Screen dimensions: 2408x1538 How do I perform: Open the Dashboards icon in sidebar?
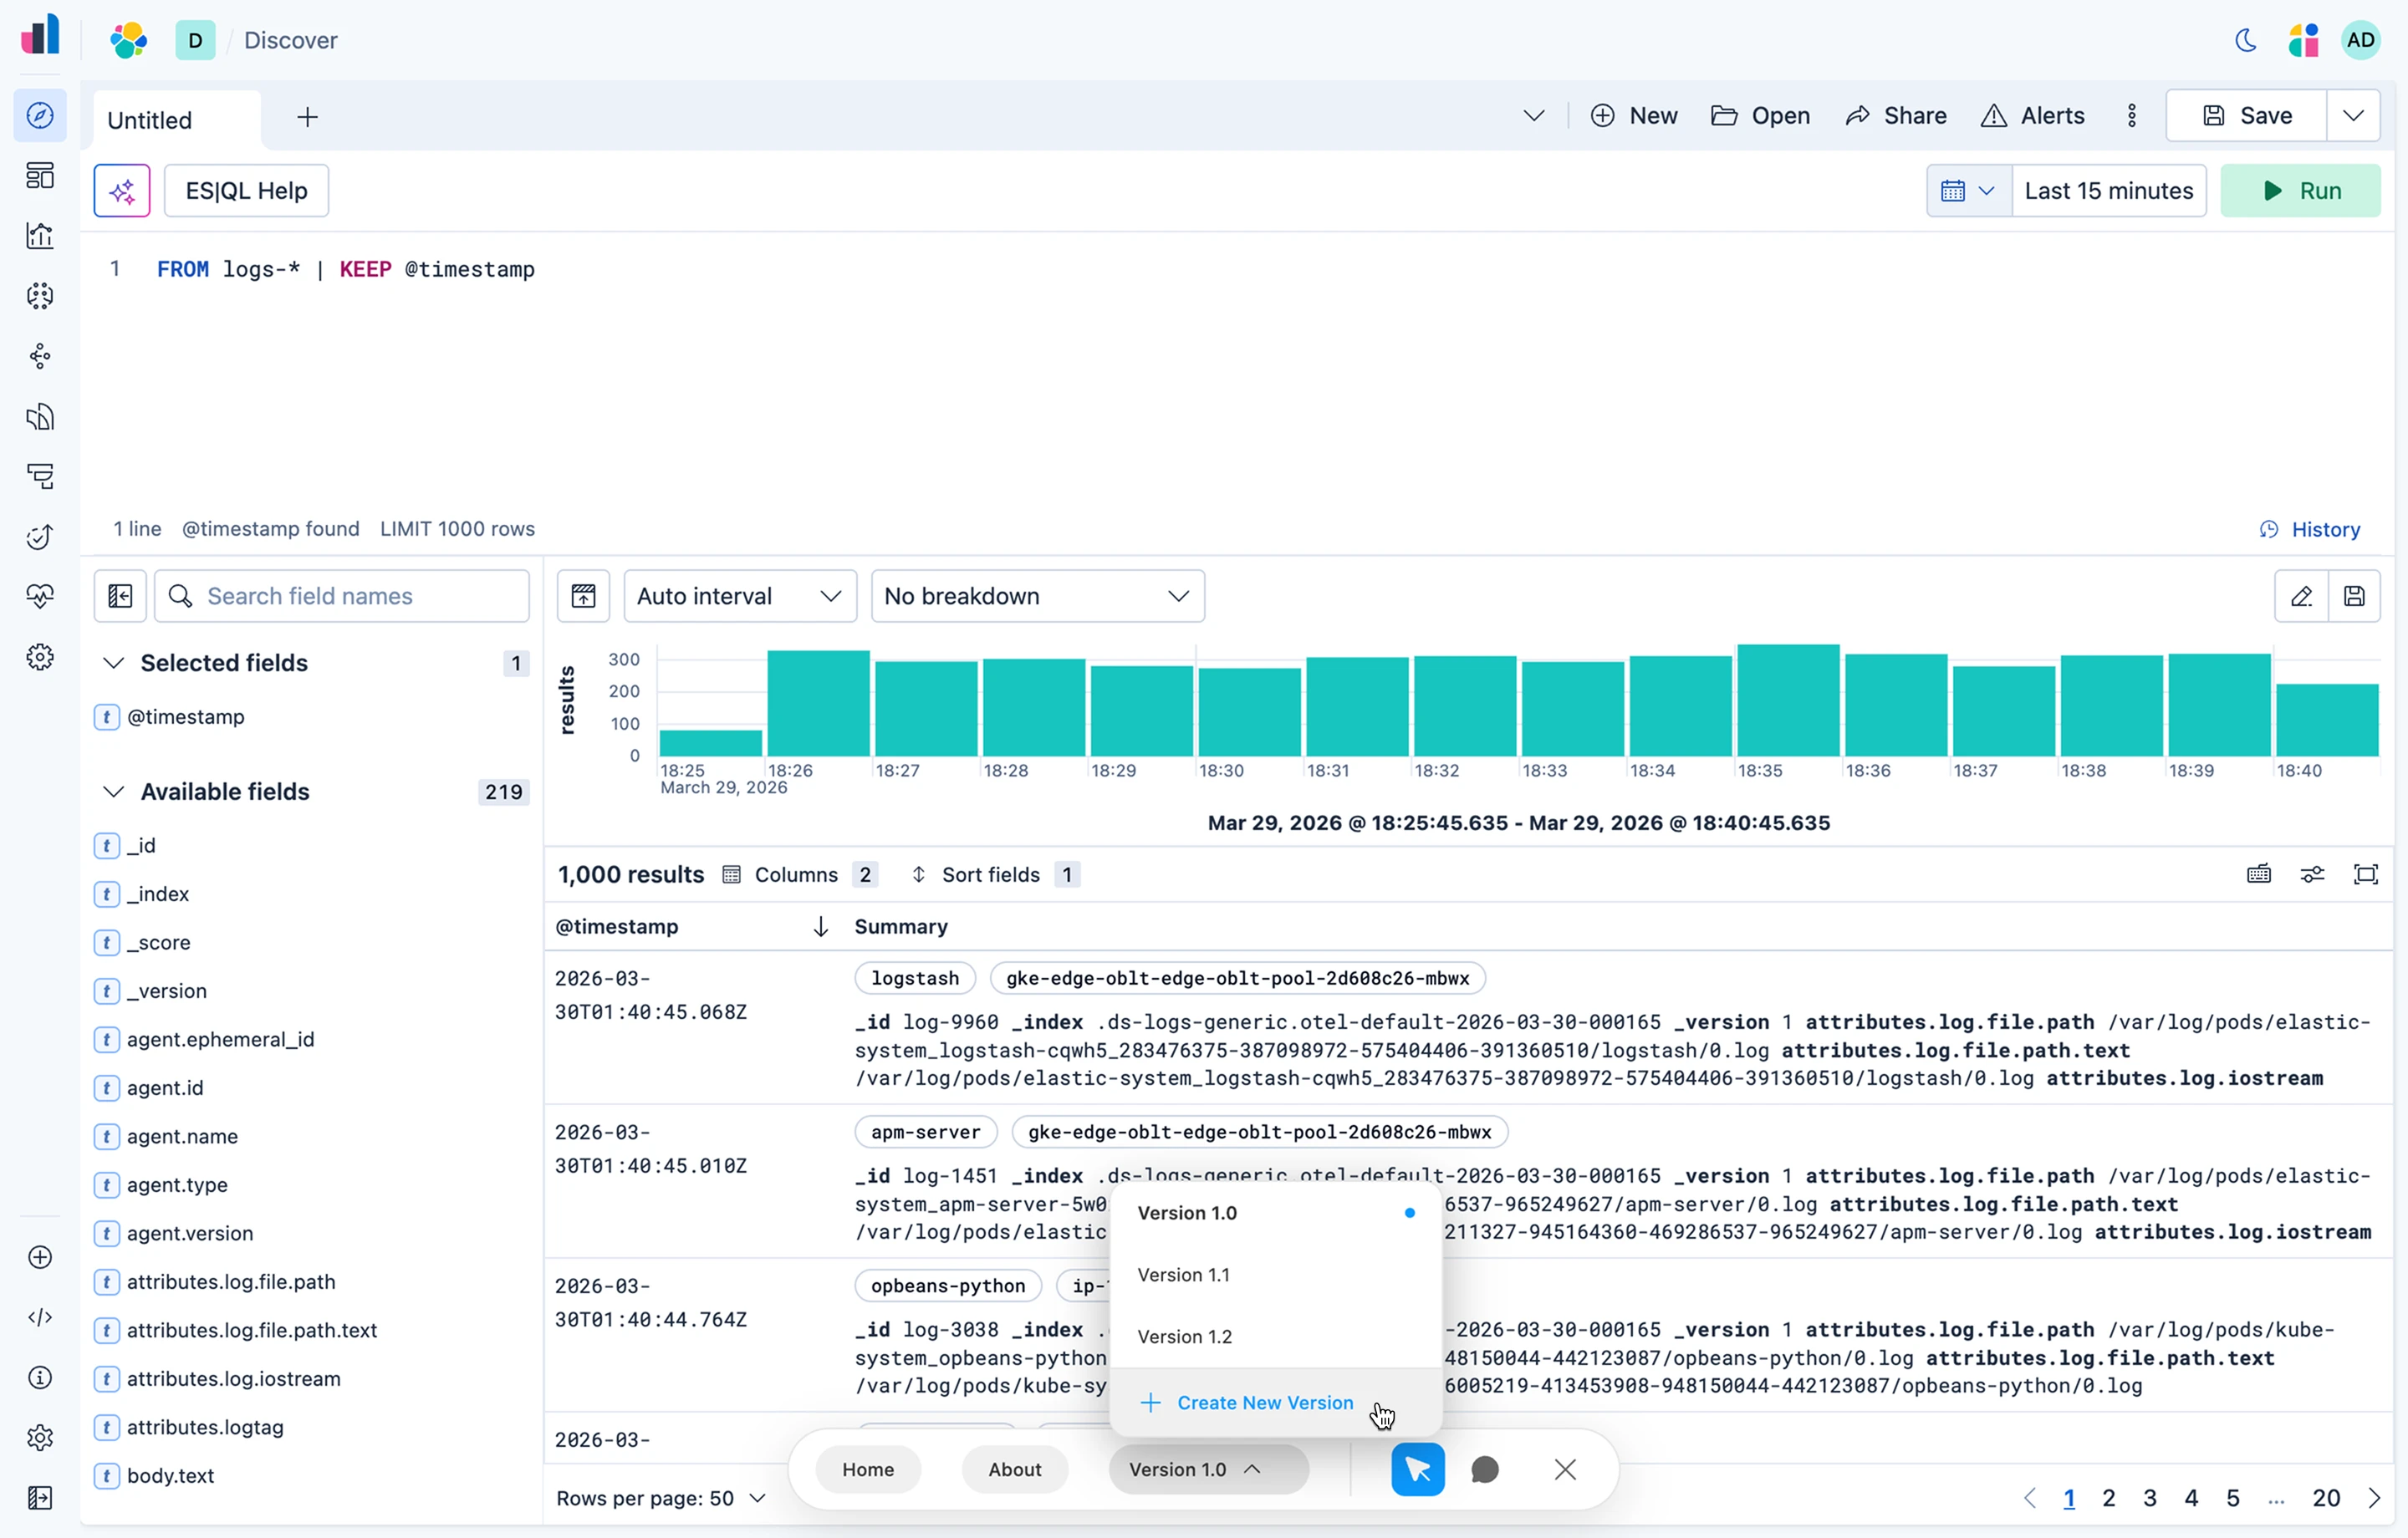[40, 176]
